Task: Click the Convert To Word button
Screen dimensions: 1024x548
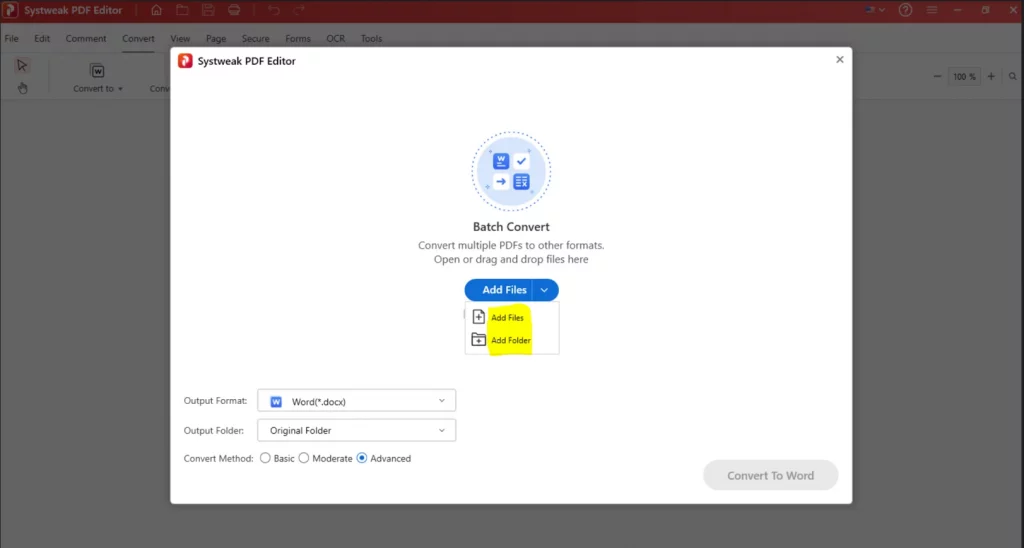Action: click(x=771, y=475)
